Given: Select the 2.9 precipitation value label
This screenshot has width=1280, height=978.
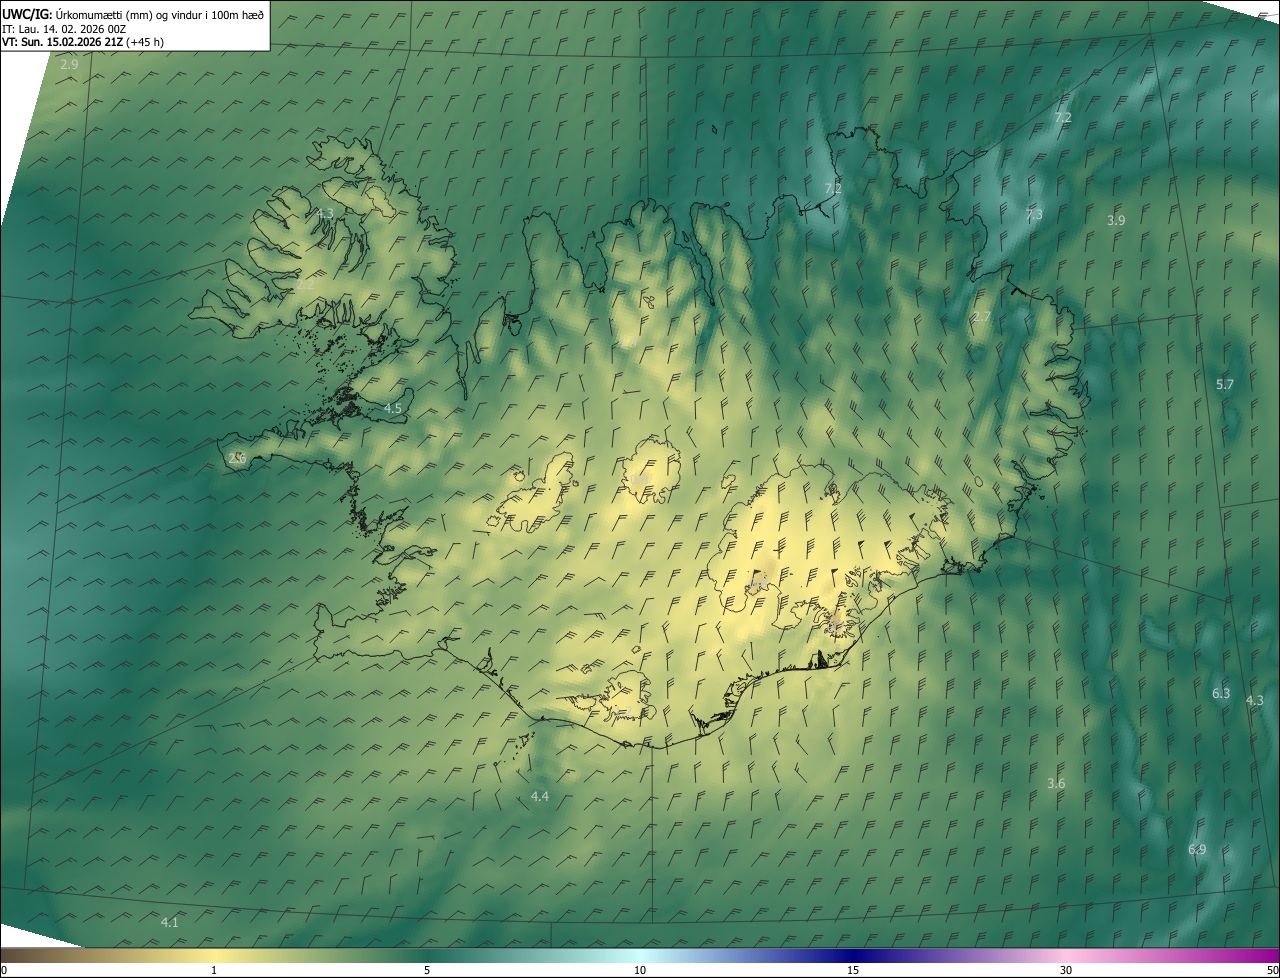Looking at the screenshot, I should point(69,64).
